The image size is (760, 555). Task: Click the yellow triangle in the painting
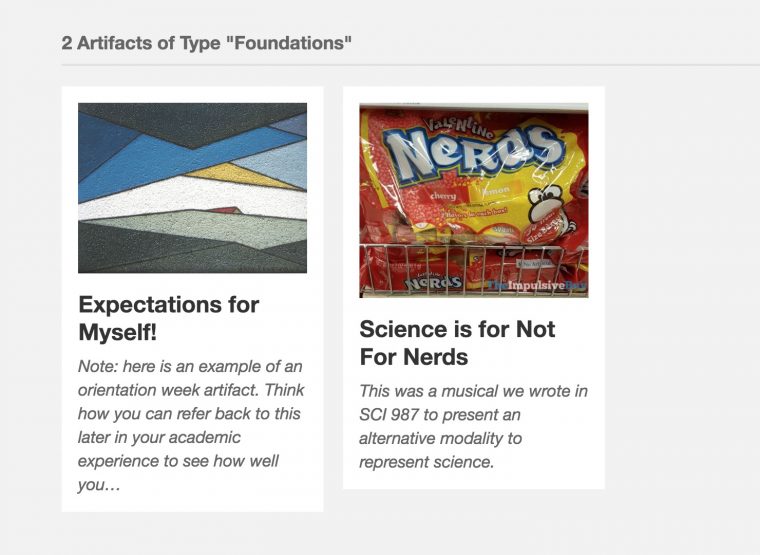pyautogui.click(x=242, y=175)
